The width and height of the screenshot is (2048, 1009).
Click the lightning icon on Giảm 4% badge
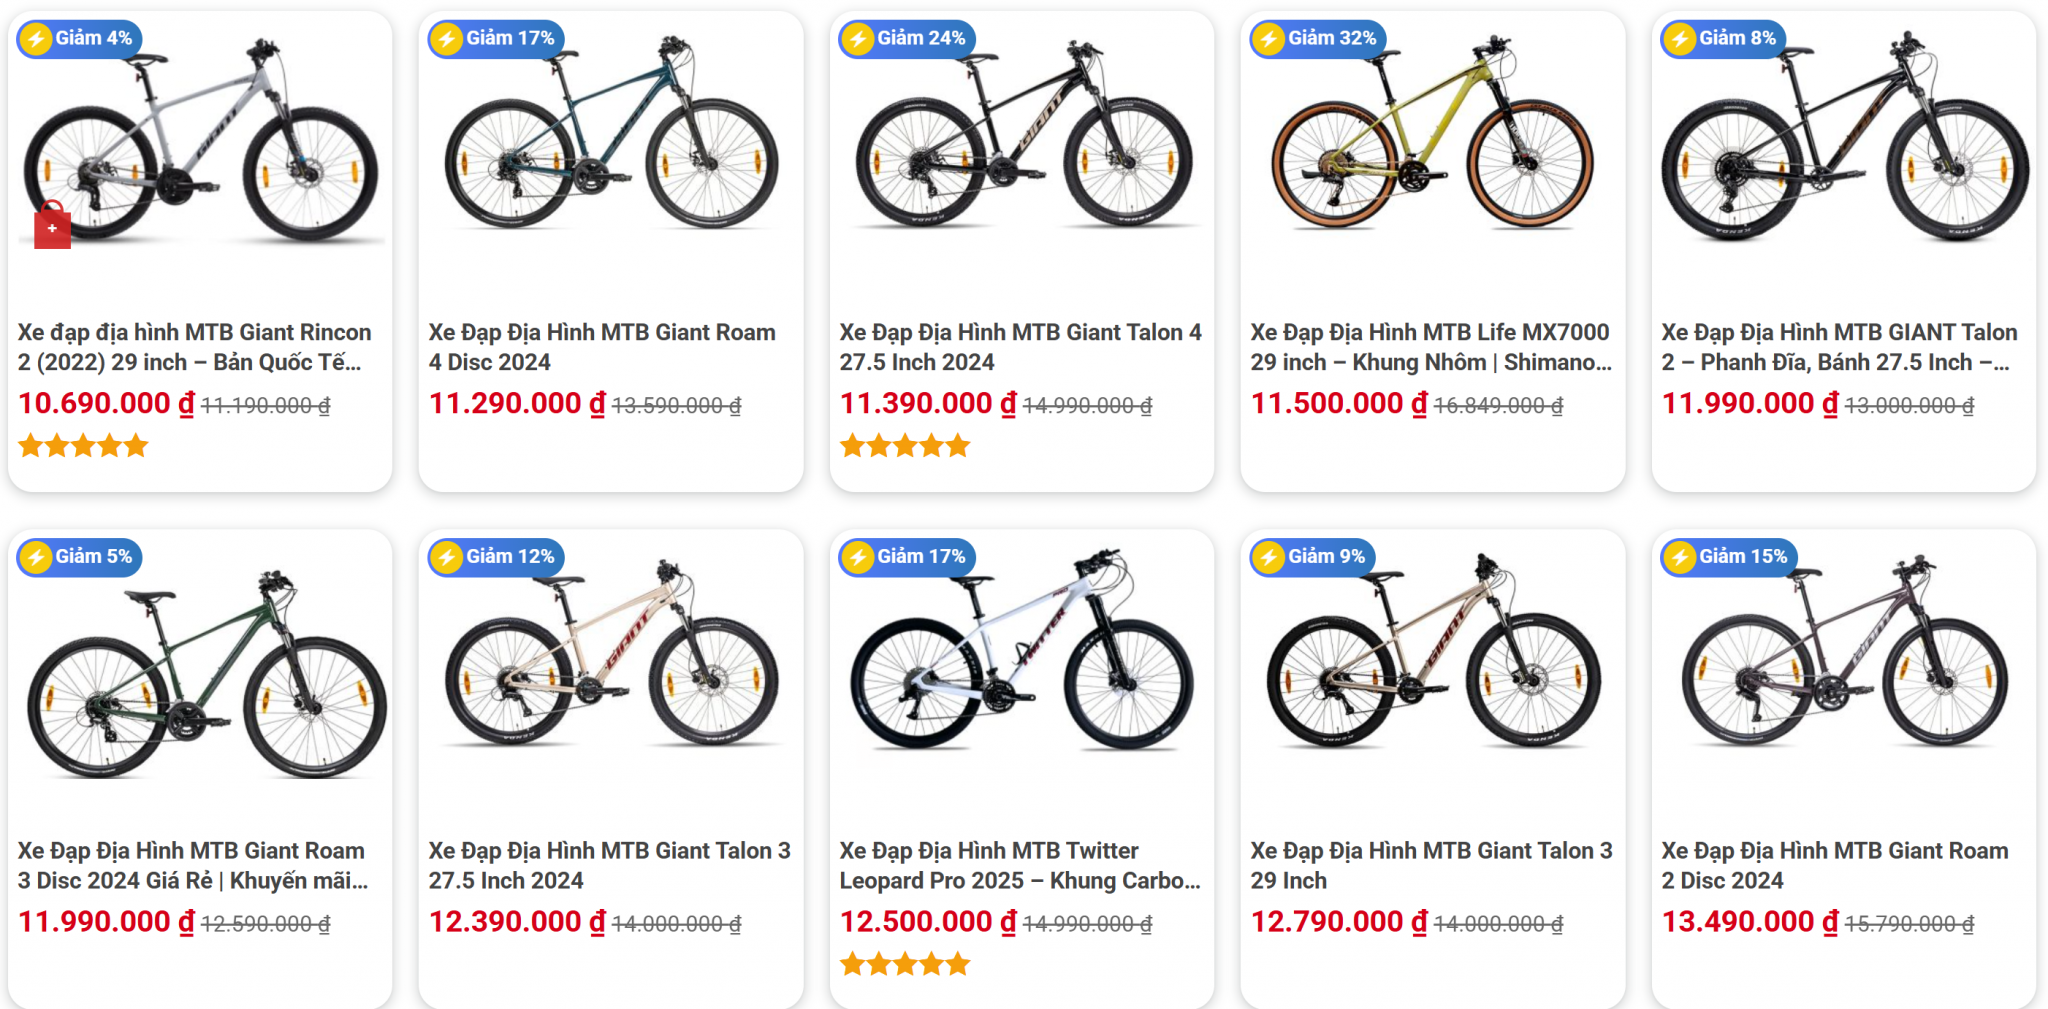[x=37, y=39]
